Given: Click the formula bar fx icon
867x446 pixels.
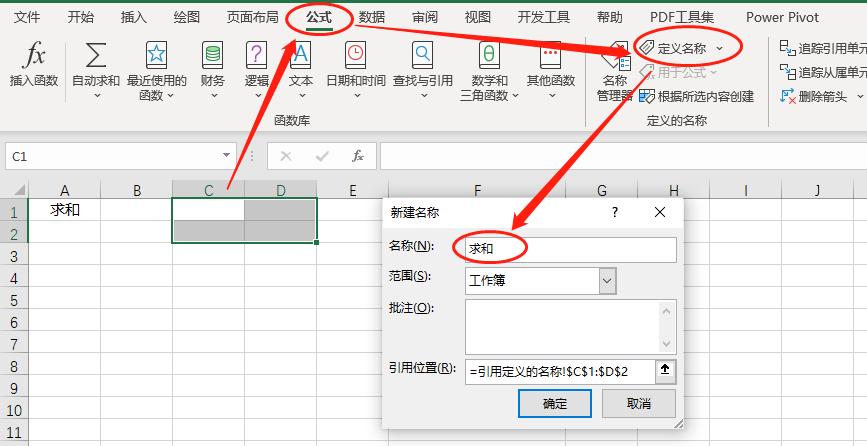Looking at the screenshot, I should pyautogui.click(x=358, y=156).
